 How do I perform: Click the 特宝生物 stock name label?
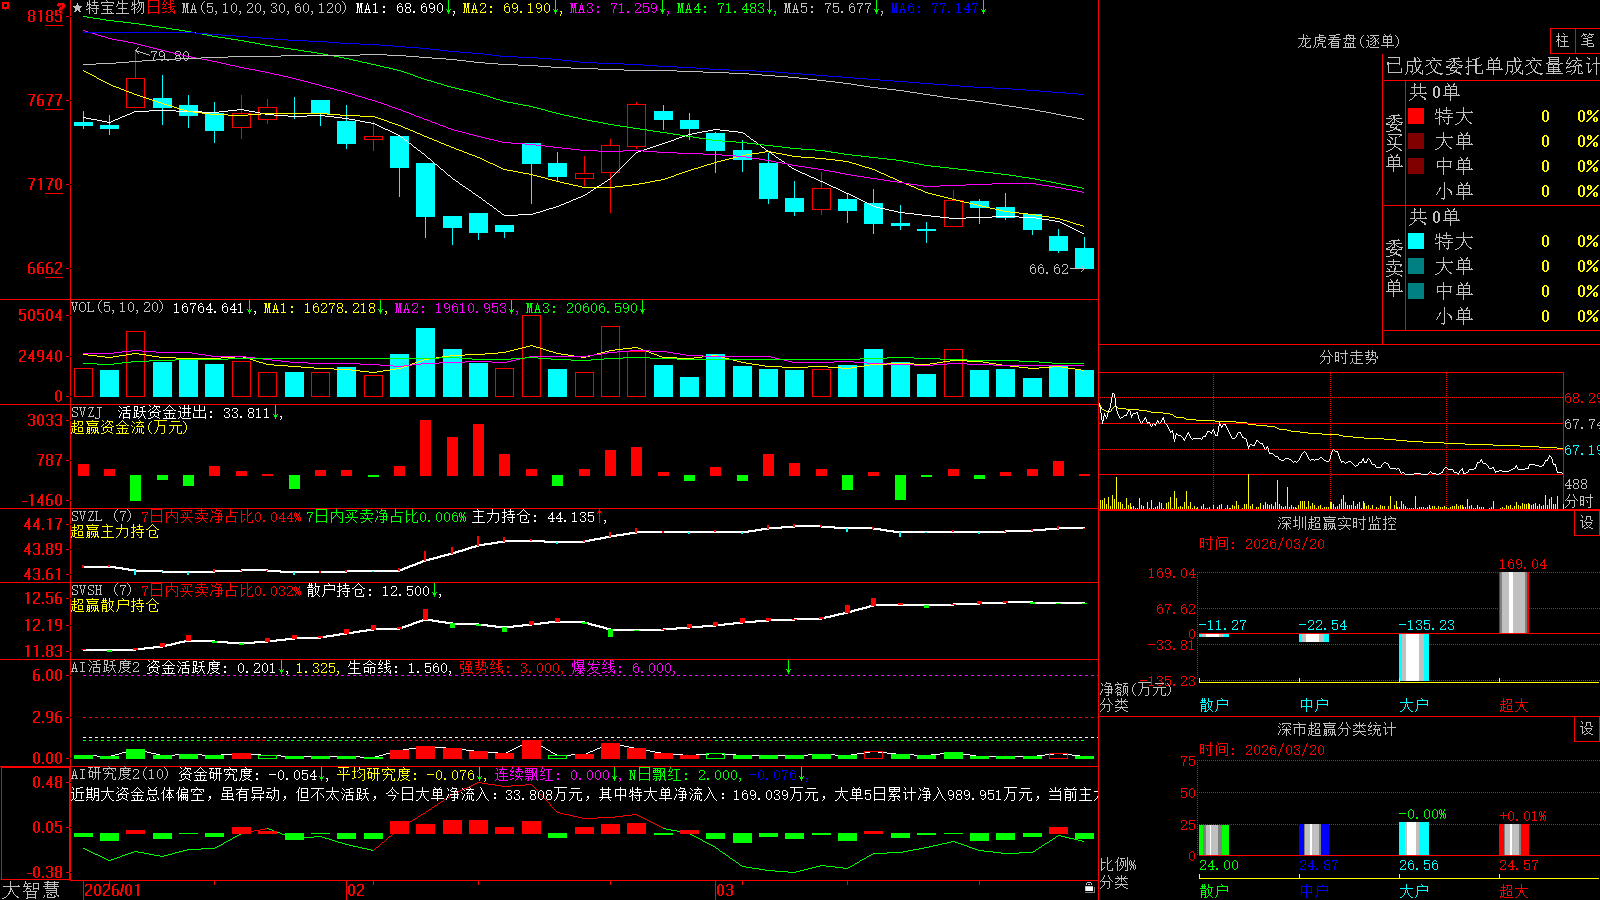[115, 8]
